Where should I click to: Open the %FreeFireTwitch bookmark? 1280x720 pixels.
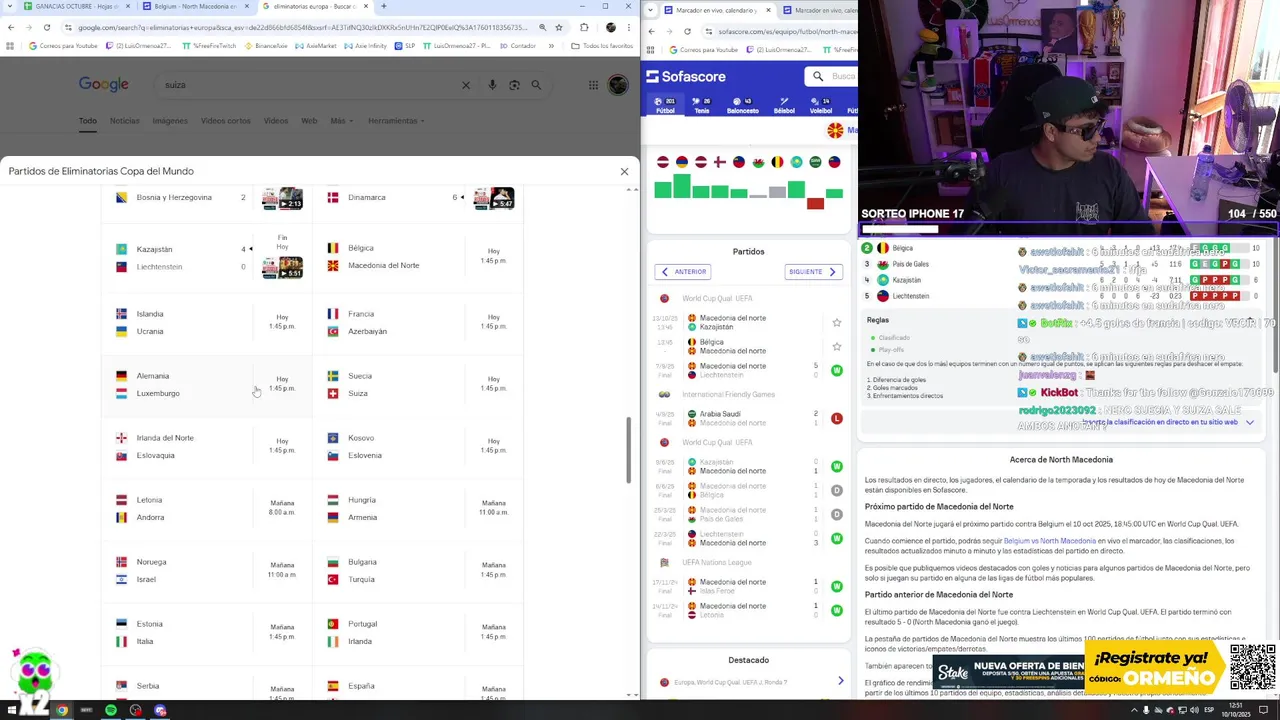(209, 46)
